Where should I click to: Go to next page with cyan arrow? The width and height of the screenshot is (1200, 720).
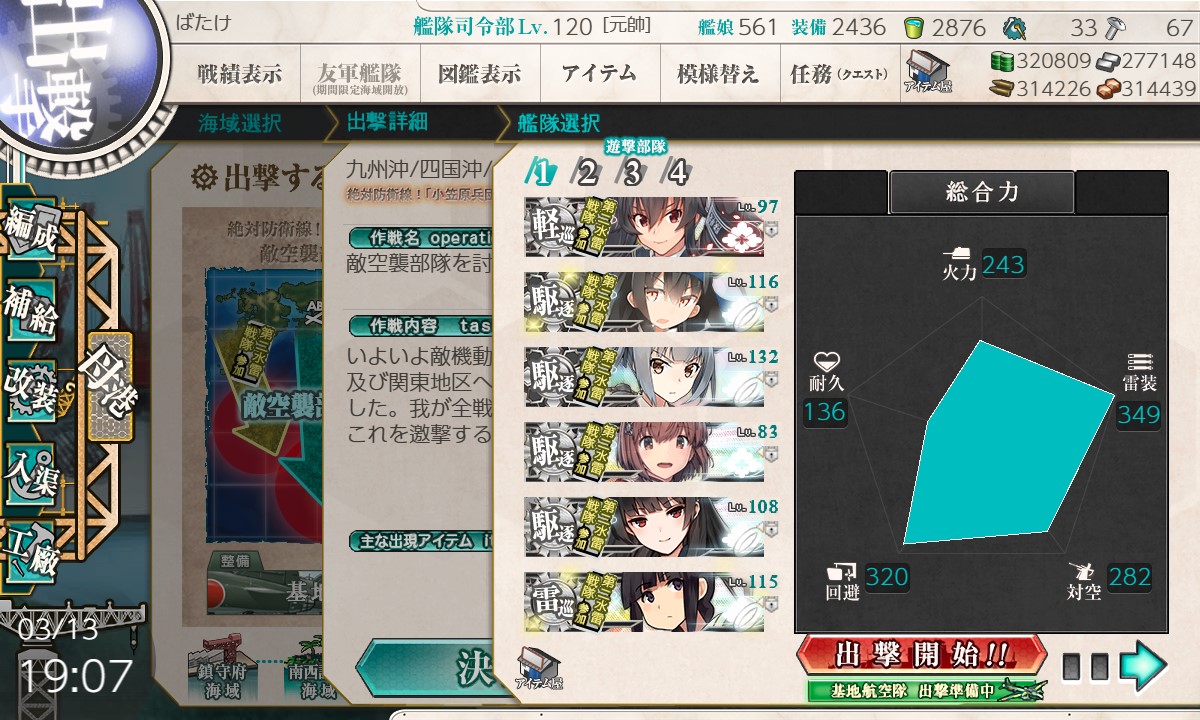[x=1143, y=665]
